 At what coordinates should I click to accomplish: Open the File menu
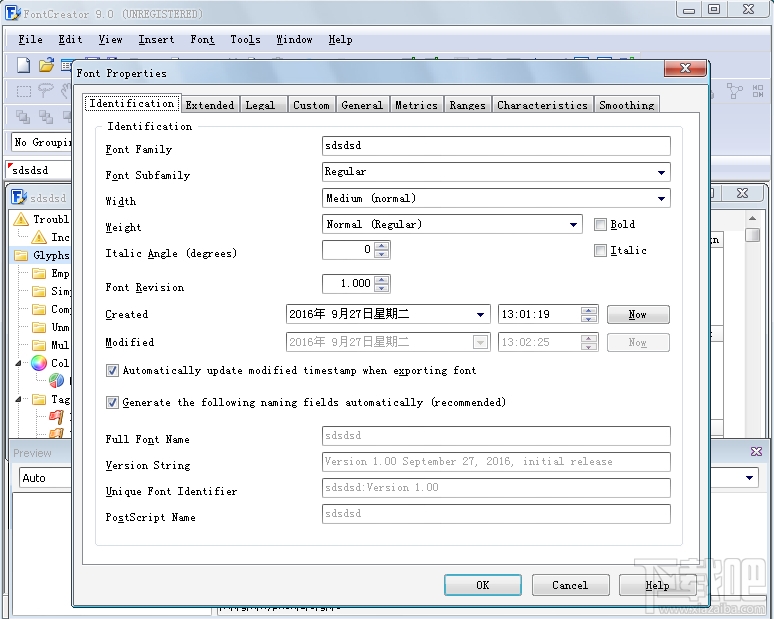coord(30,39)
